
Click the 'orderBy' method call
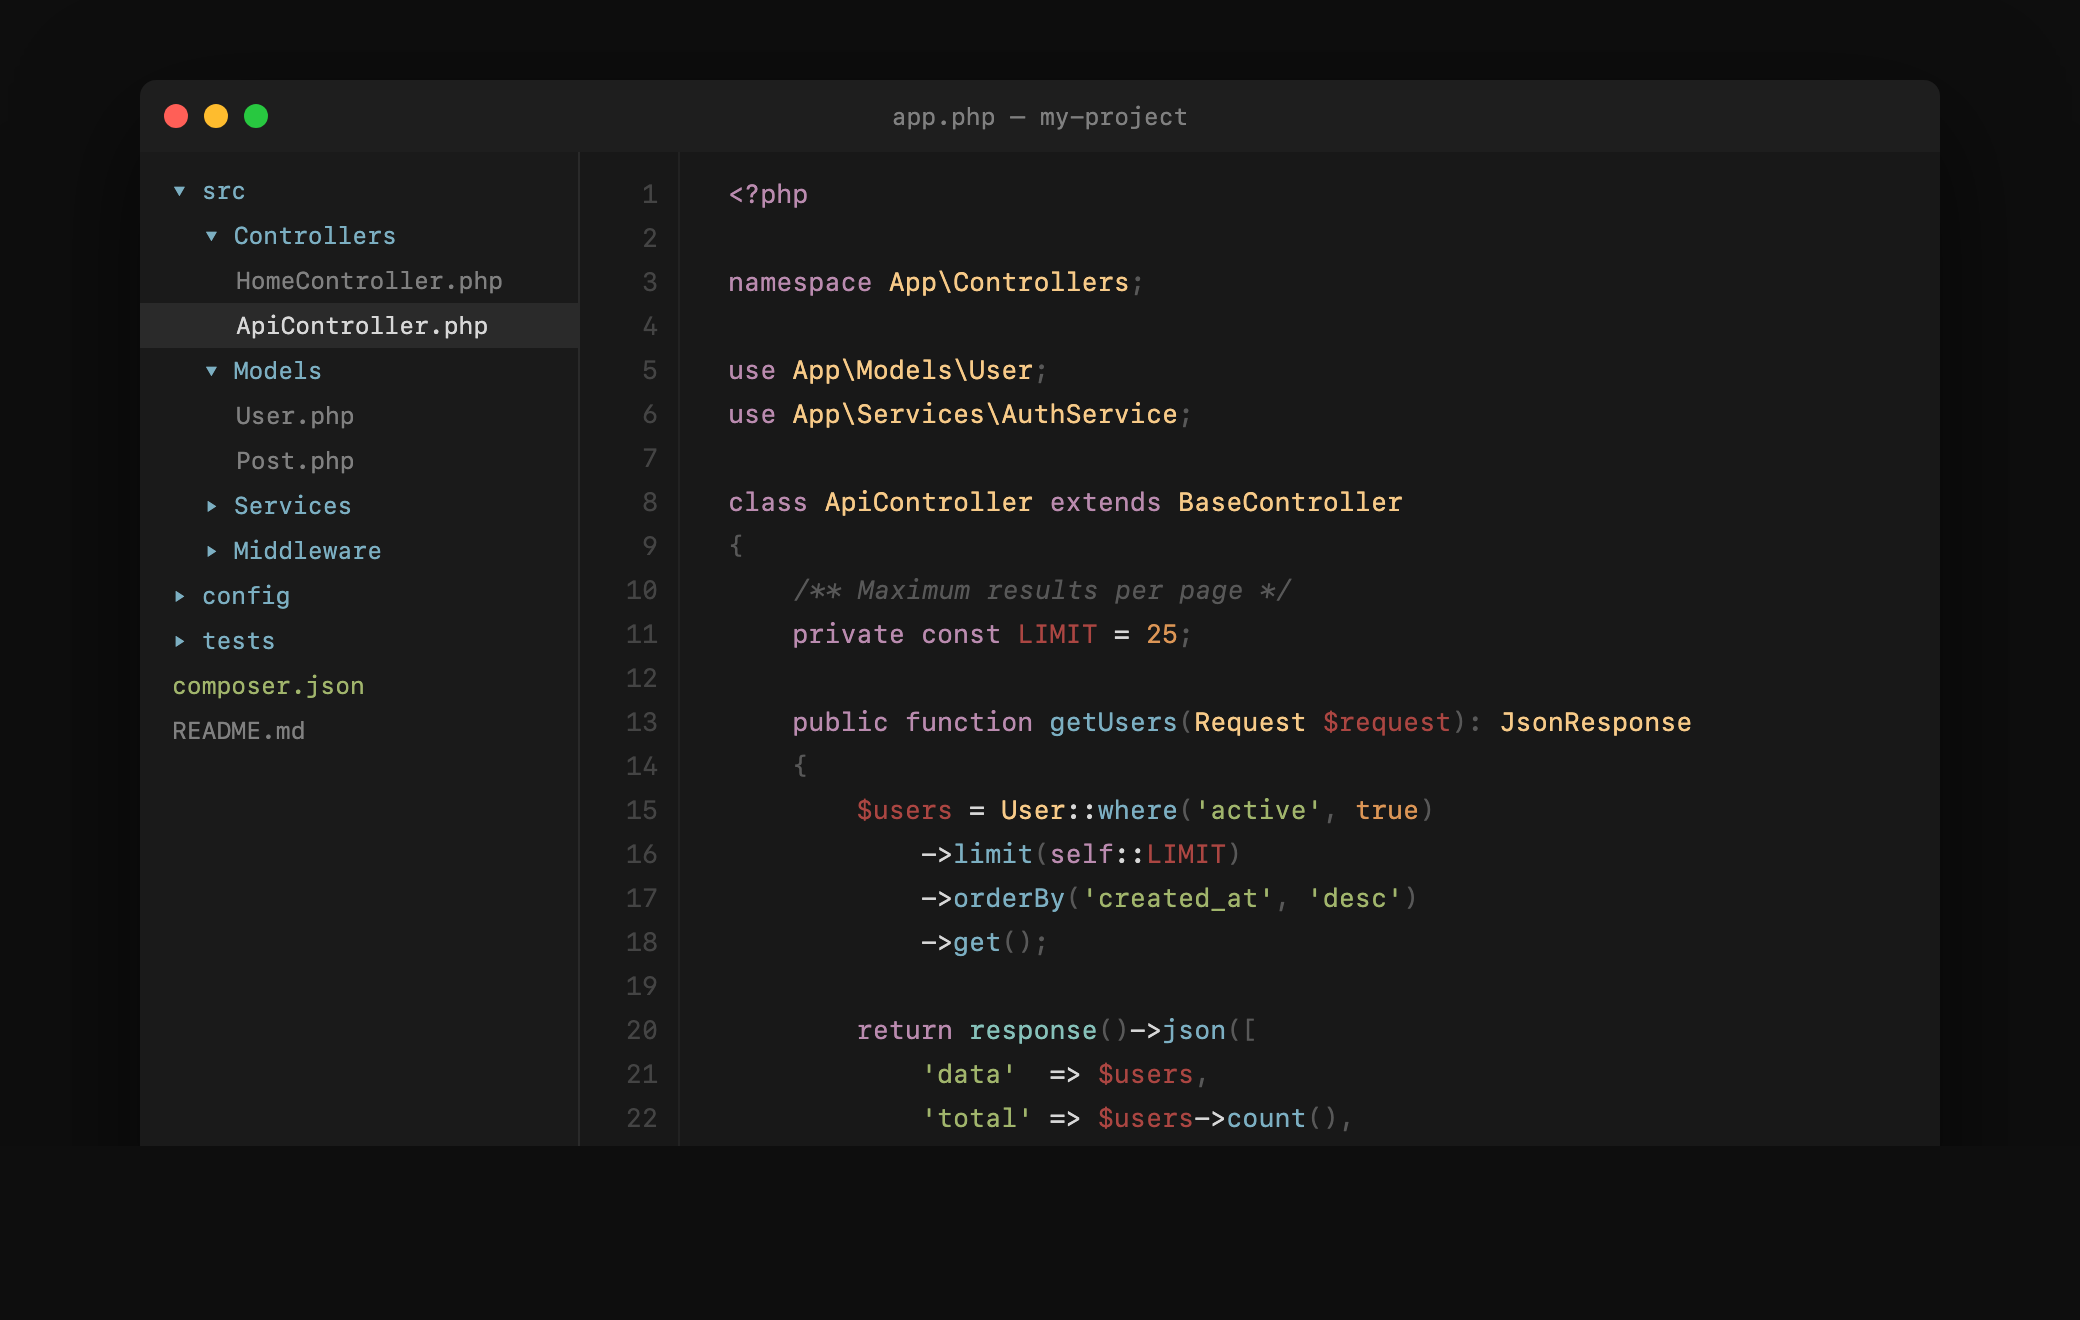[1009, 898]
